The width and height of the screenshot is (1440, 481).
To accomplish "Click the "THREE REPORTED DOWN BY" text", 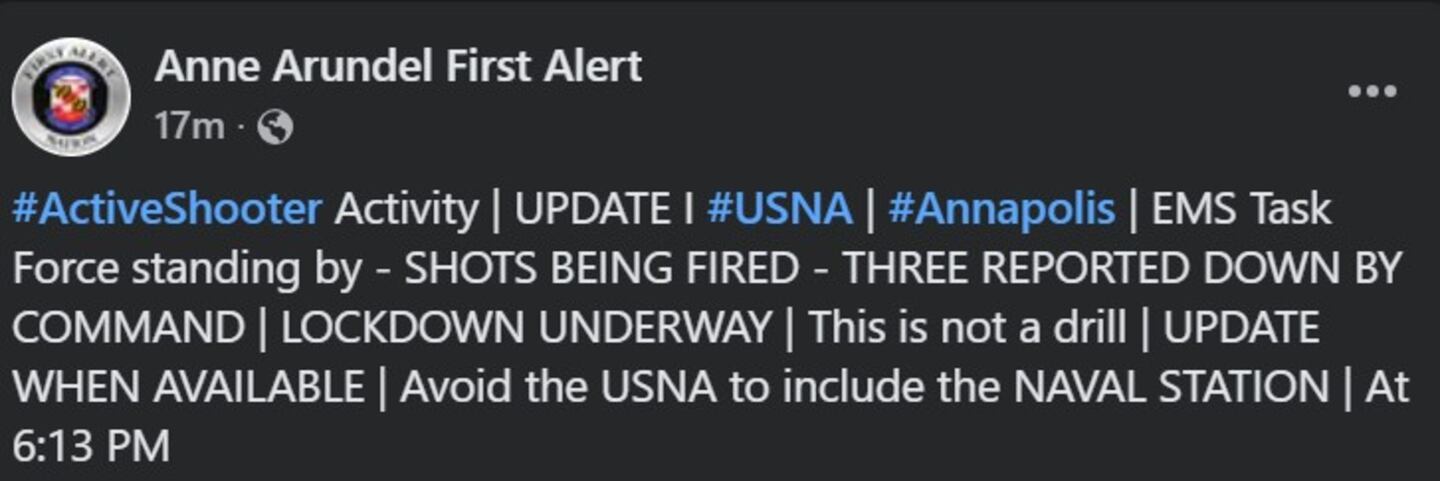I will 1123,269.
